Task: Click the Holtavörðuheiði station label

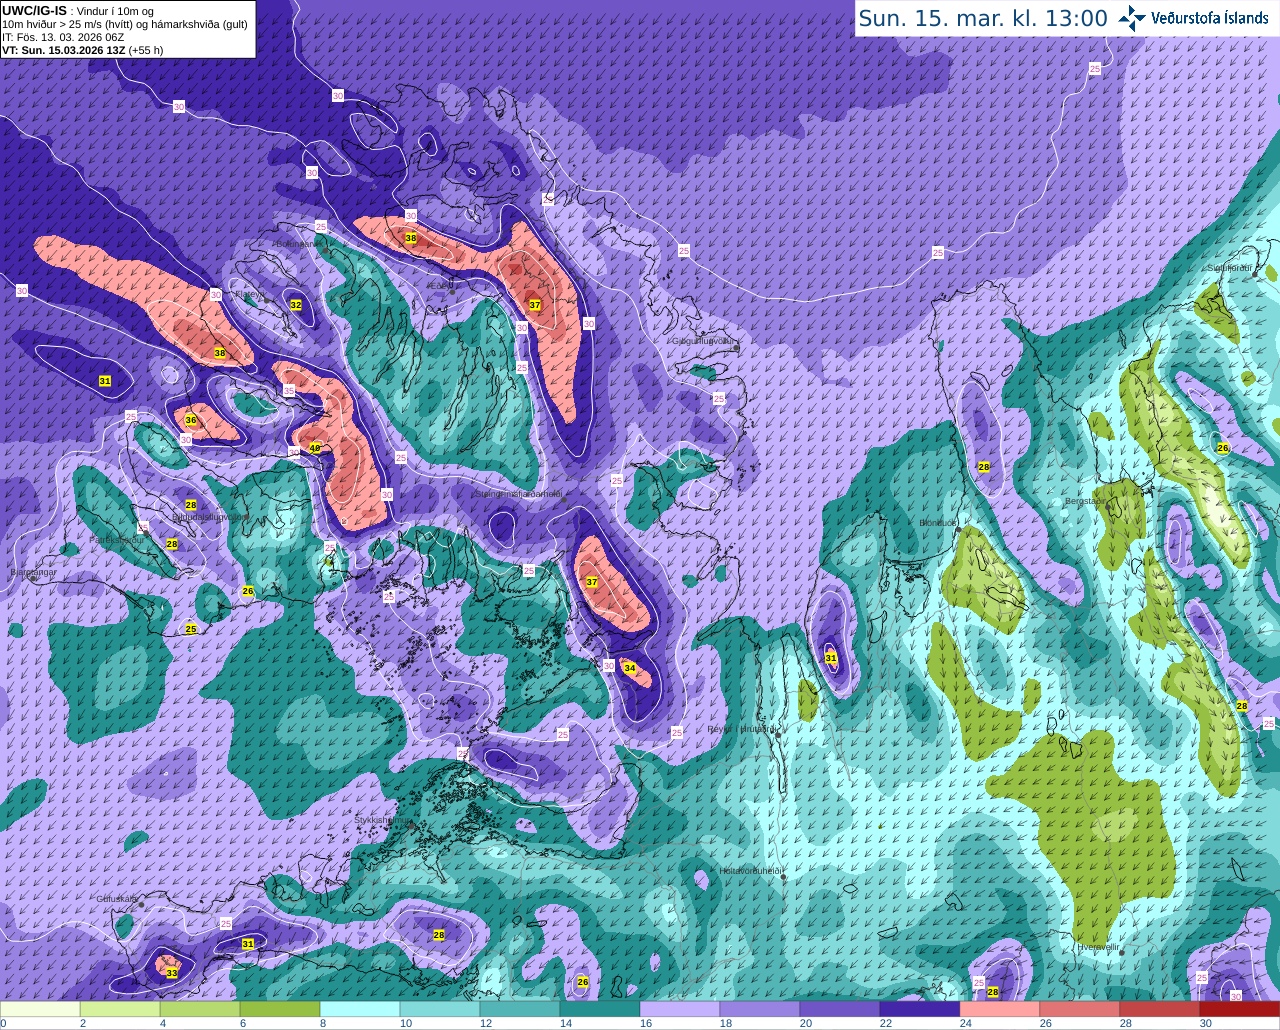Action: (750, 870)
